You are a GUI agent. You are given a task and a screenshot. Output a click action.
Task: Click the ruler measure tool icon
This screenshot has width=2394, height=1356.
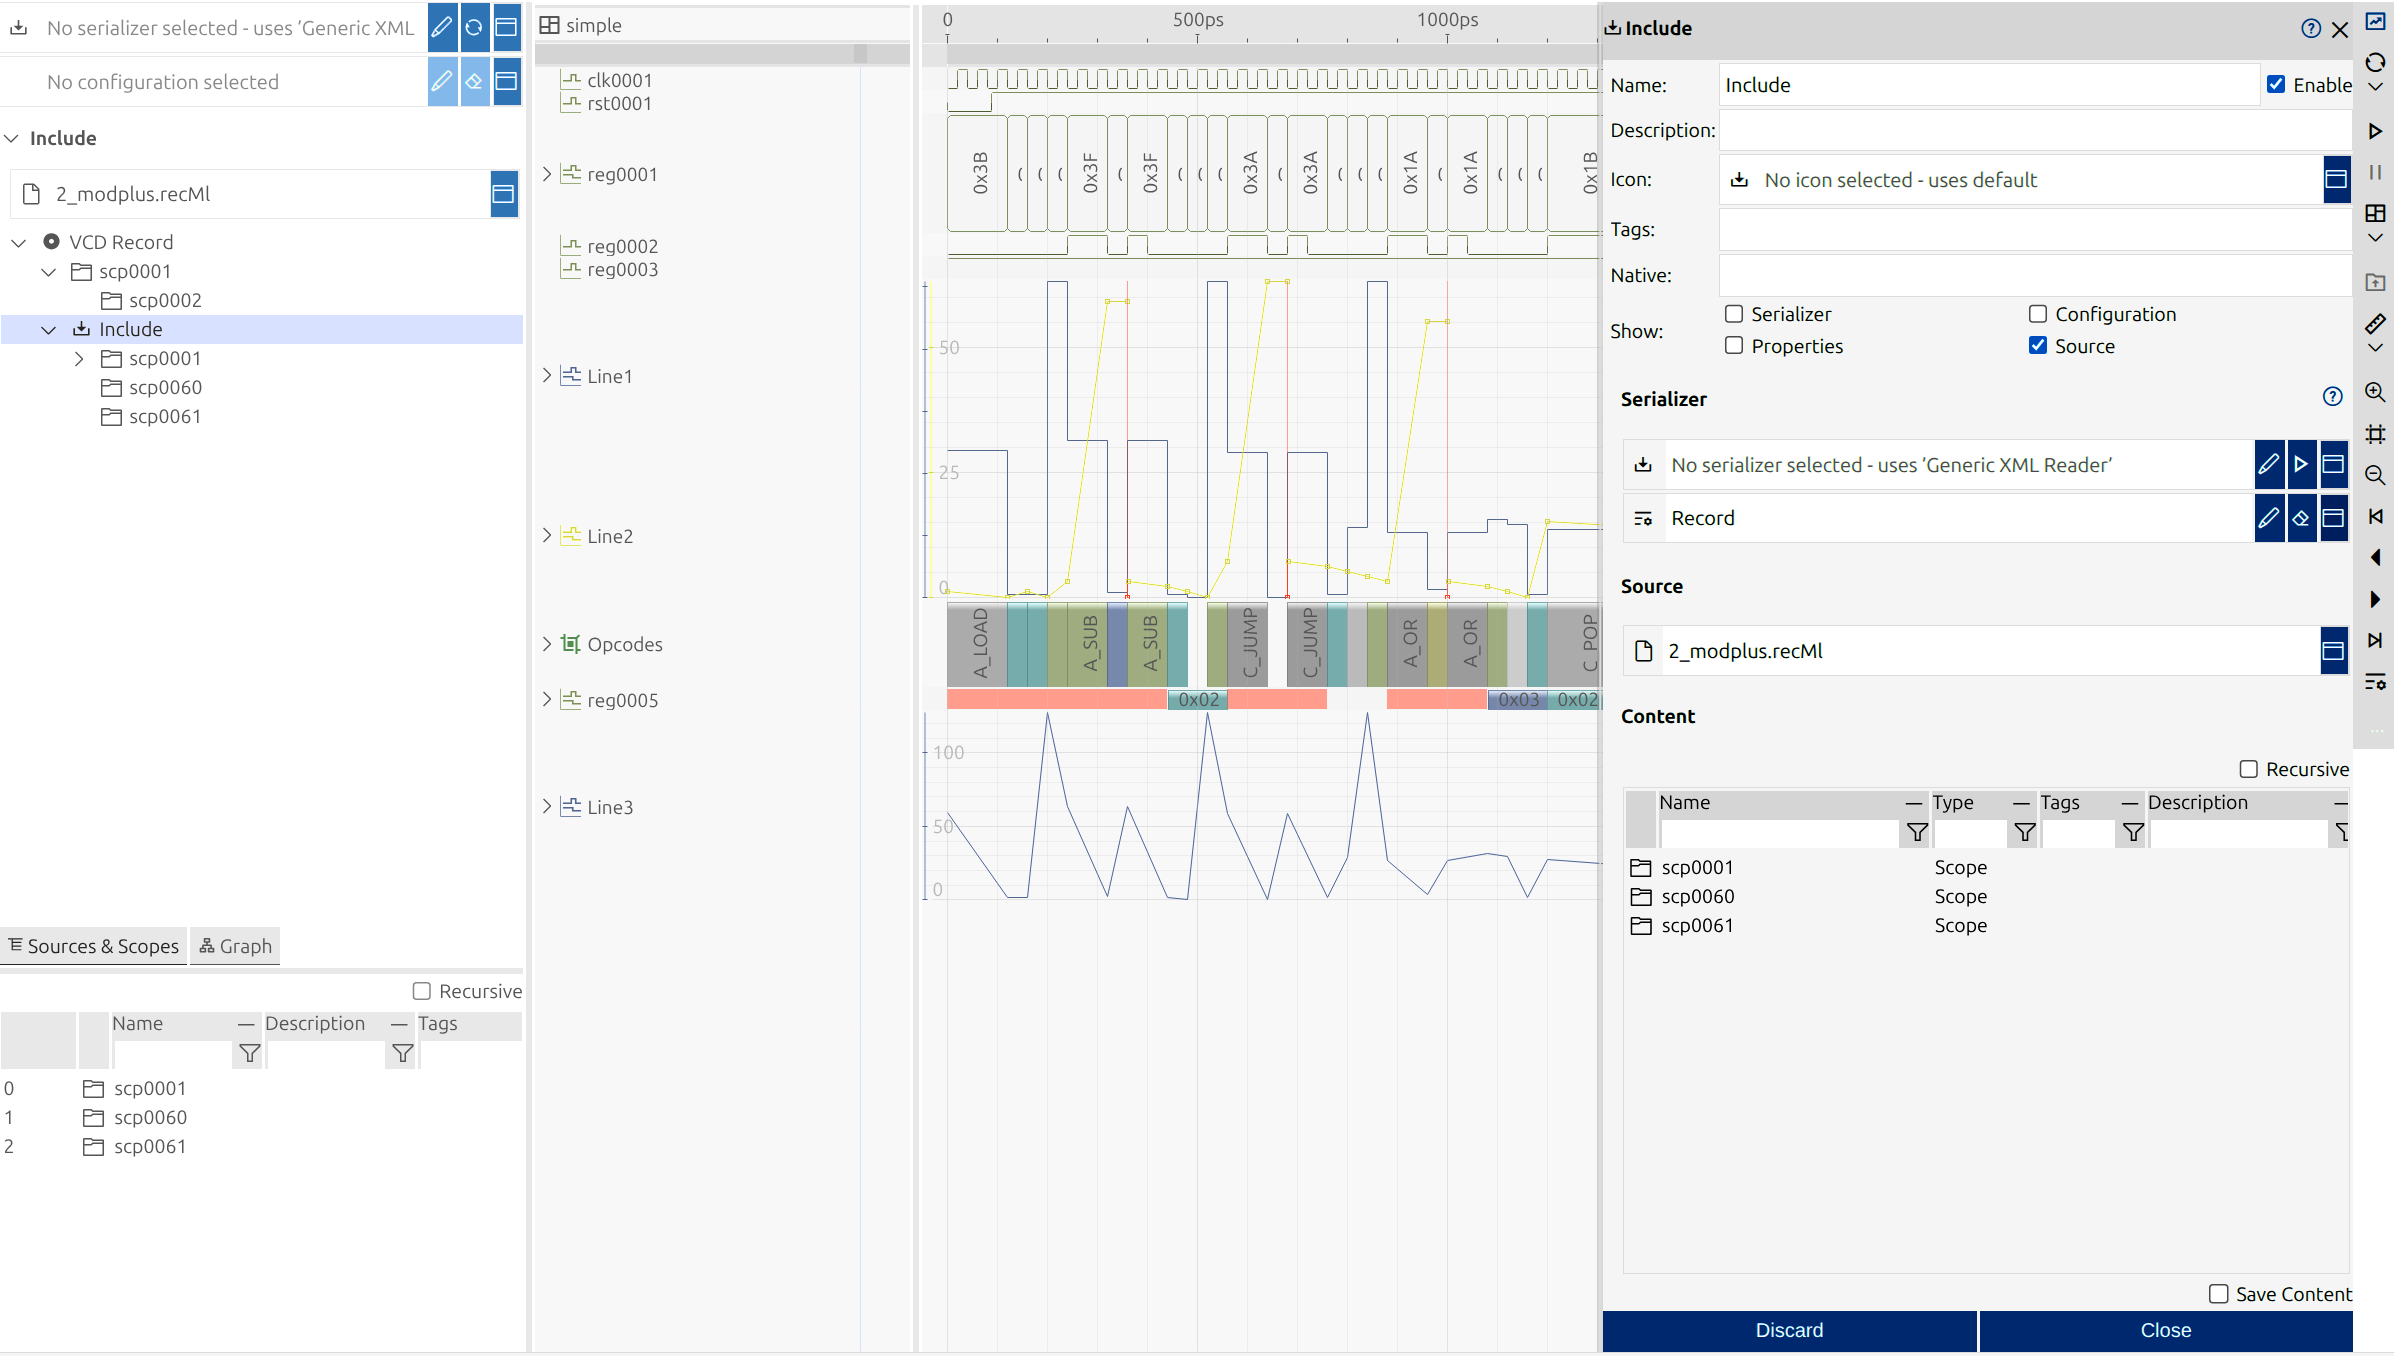pos(2375,323)
